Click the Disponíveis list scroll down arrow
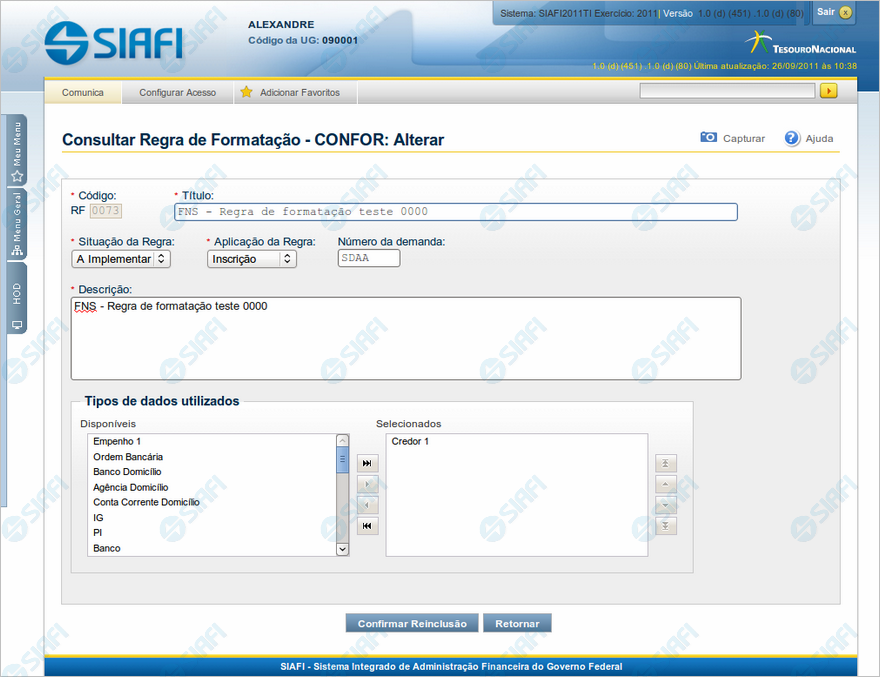This screenshot has height=677, width=880. click(342, 549)
